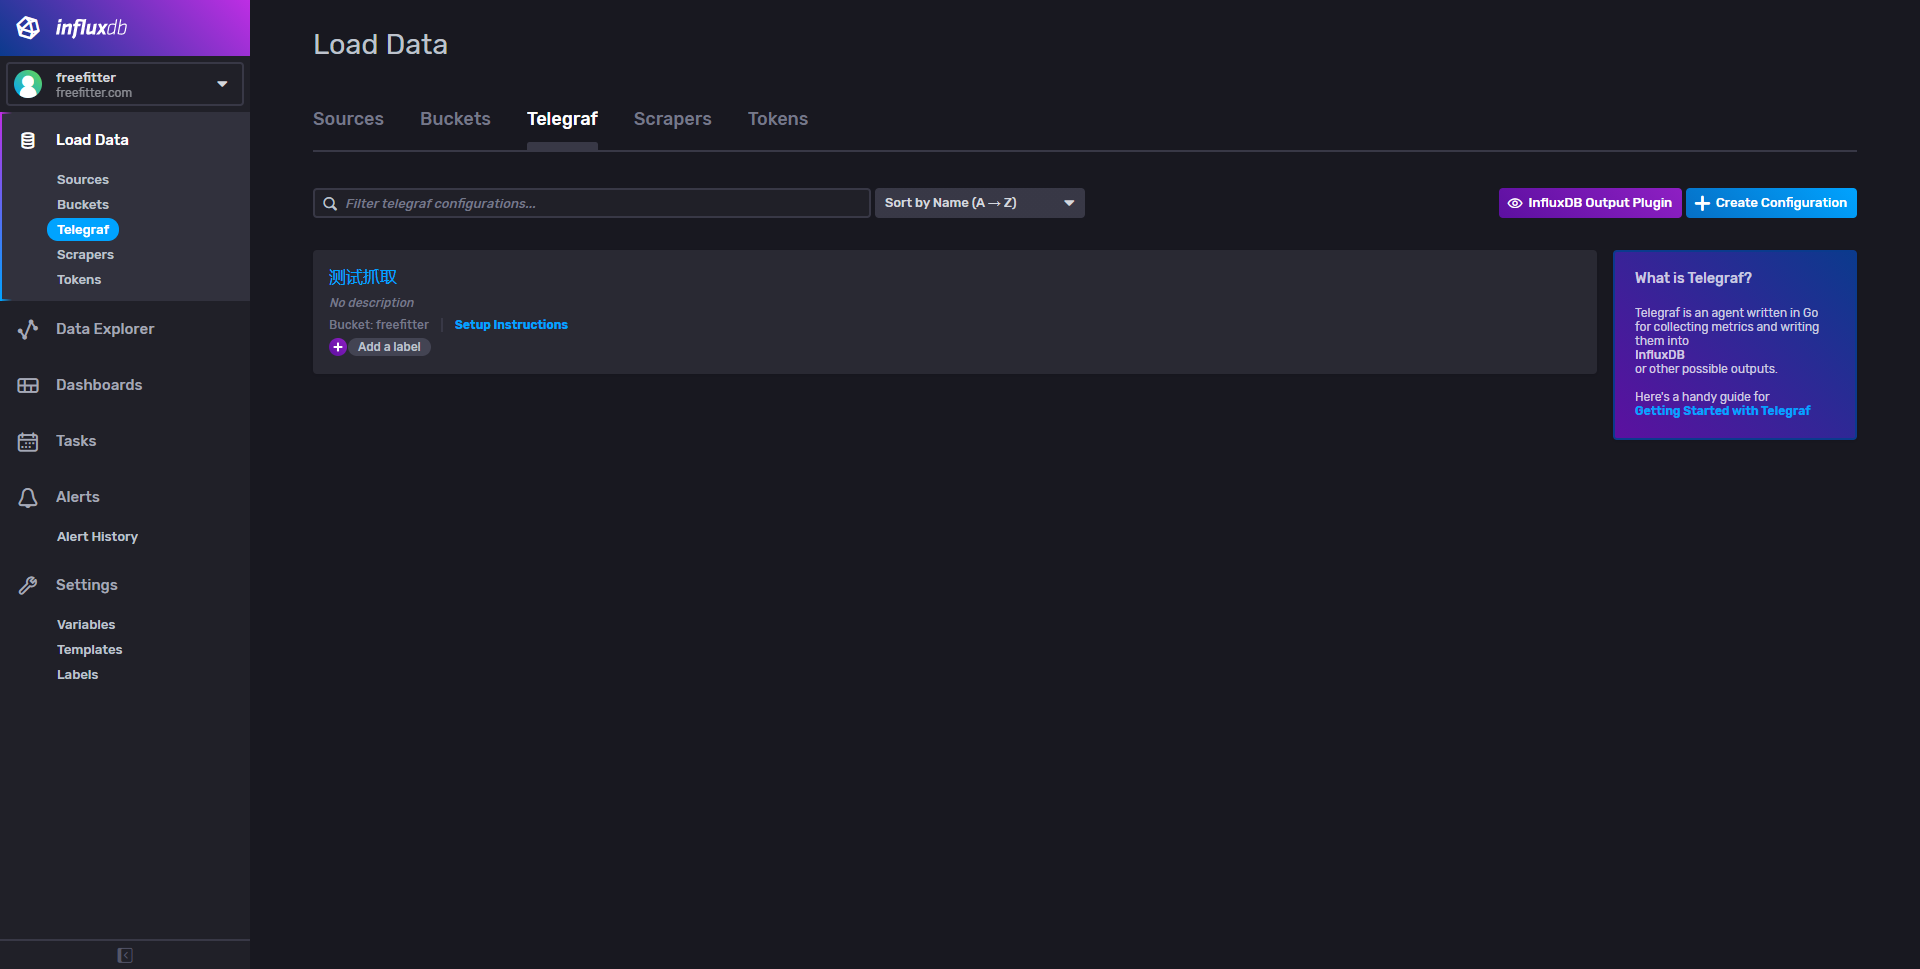The image size is (1920, 969).
Task: Focus the Filter telegraf configurations field
Action: (x=592, y=203)
